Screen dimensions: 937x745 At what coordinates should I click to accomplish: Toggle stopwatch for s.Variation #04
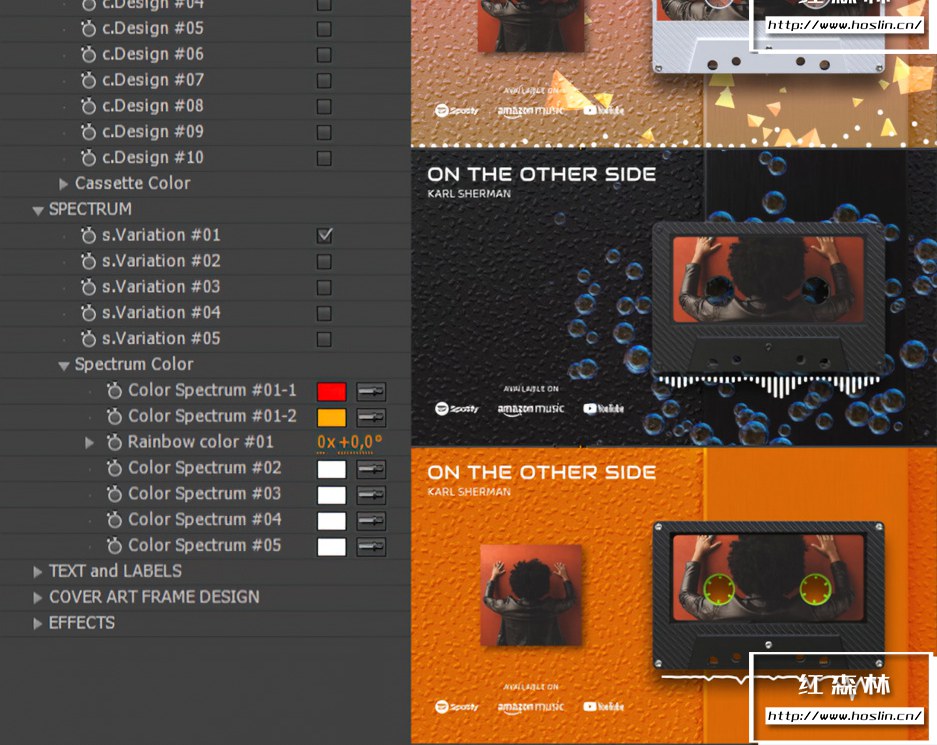(88, 313)
